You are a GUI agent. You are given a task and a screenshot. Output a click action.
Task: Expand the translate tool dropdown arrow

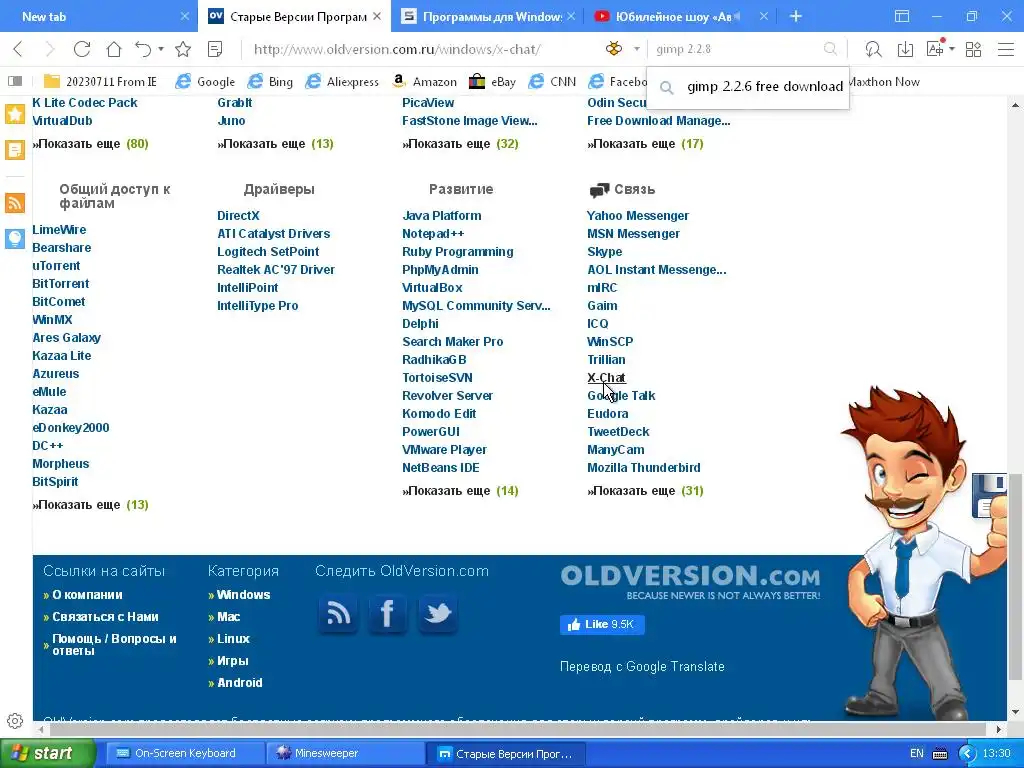click(952, 49)
